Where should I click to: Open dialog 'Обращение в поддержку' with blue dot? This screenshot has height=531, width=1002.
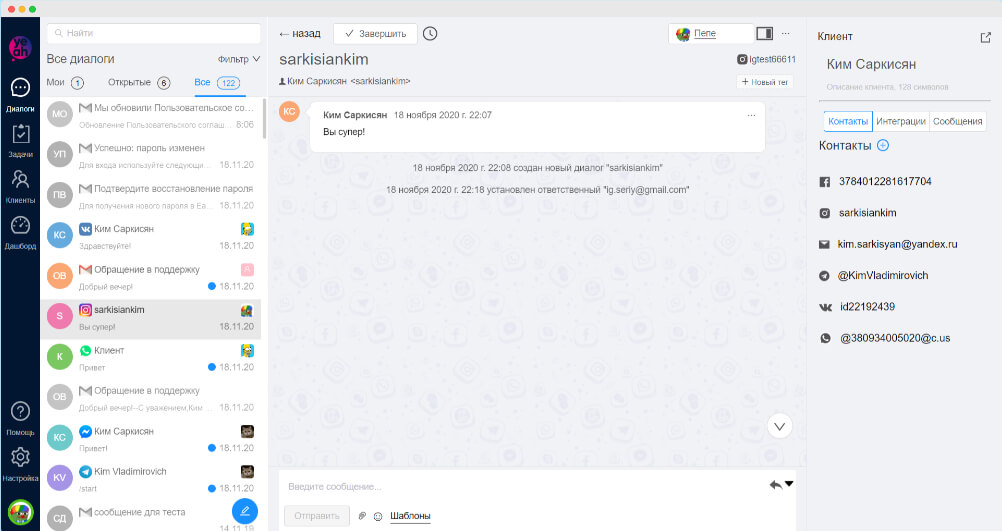pos(151,277)
